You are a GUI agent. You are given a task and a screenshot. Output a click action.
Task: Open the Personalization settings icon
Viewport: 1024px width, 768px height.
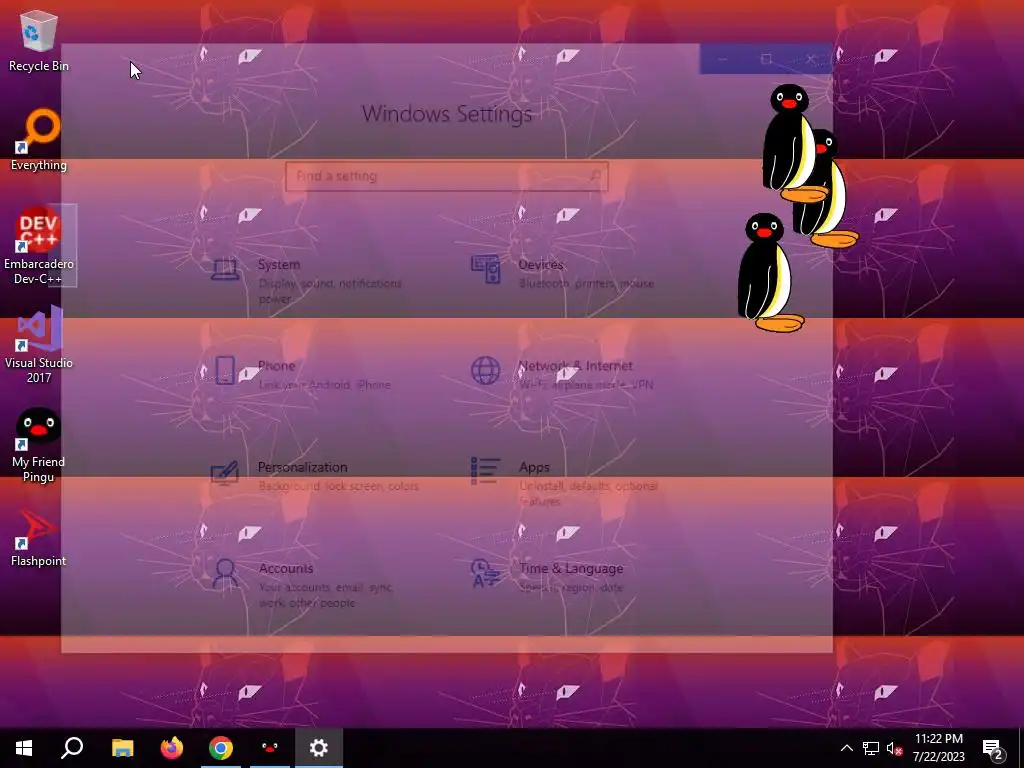[x=225, y=472]
